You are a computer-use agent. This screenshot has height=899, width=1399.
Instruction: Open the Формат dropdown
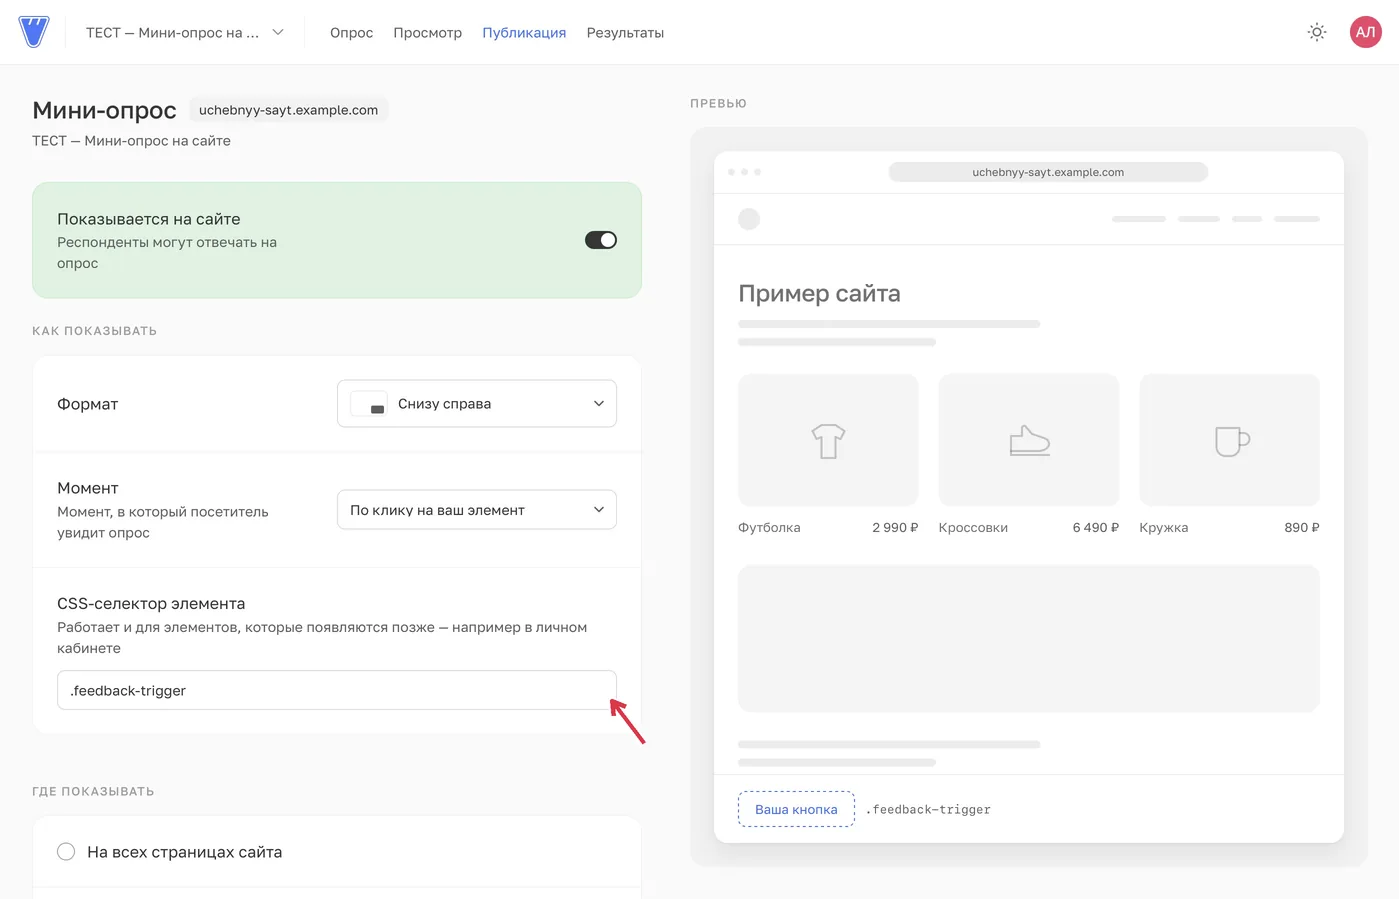click(x=477, y=404)
